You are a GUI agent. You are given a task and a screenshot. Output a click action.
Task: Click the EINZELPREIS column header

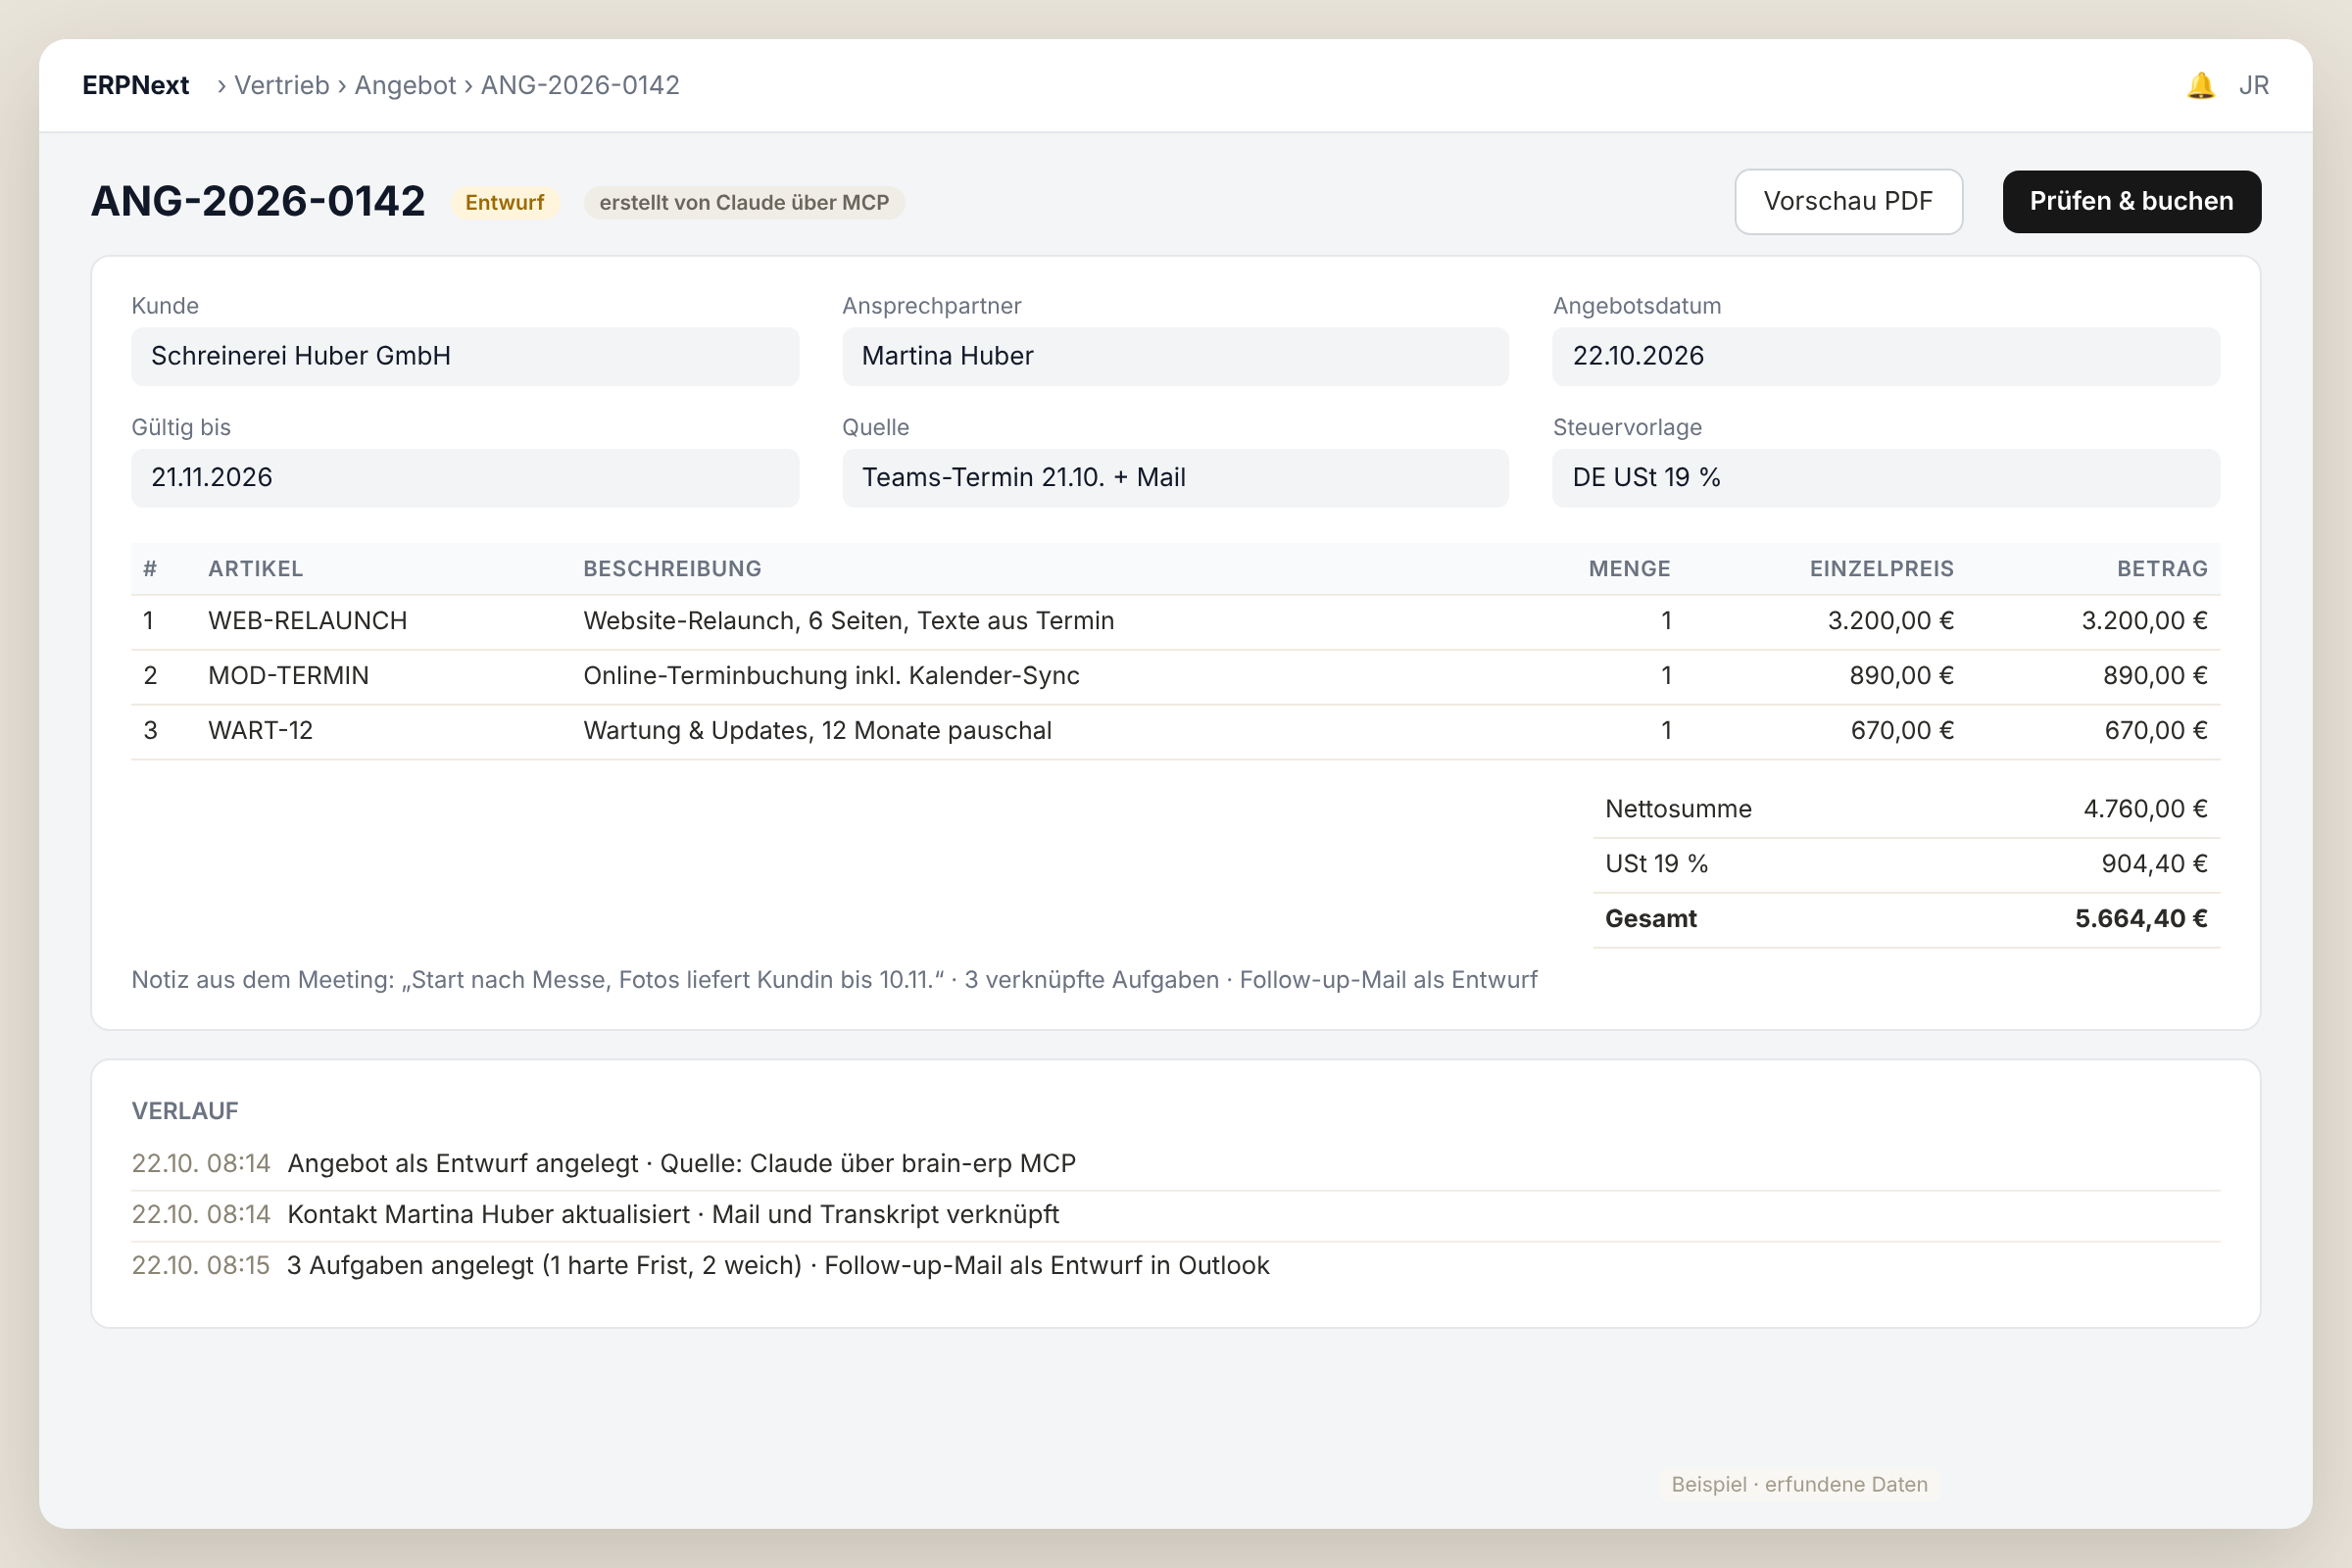(1881, 569)
